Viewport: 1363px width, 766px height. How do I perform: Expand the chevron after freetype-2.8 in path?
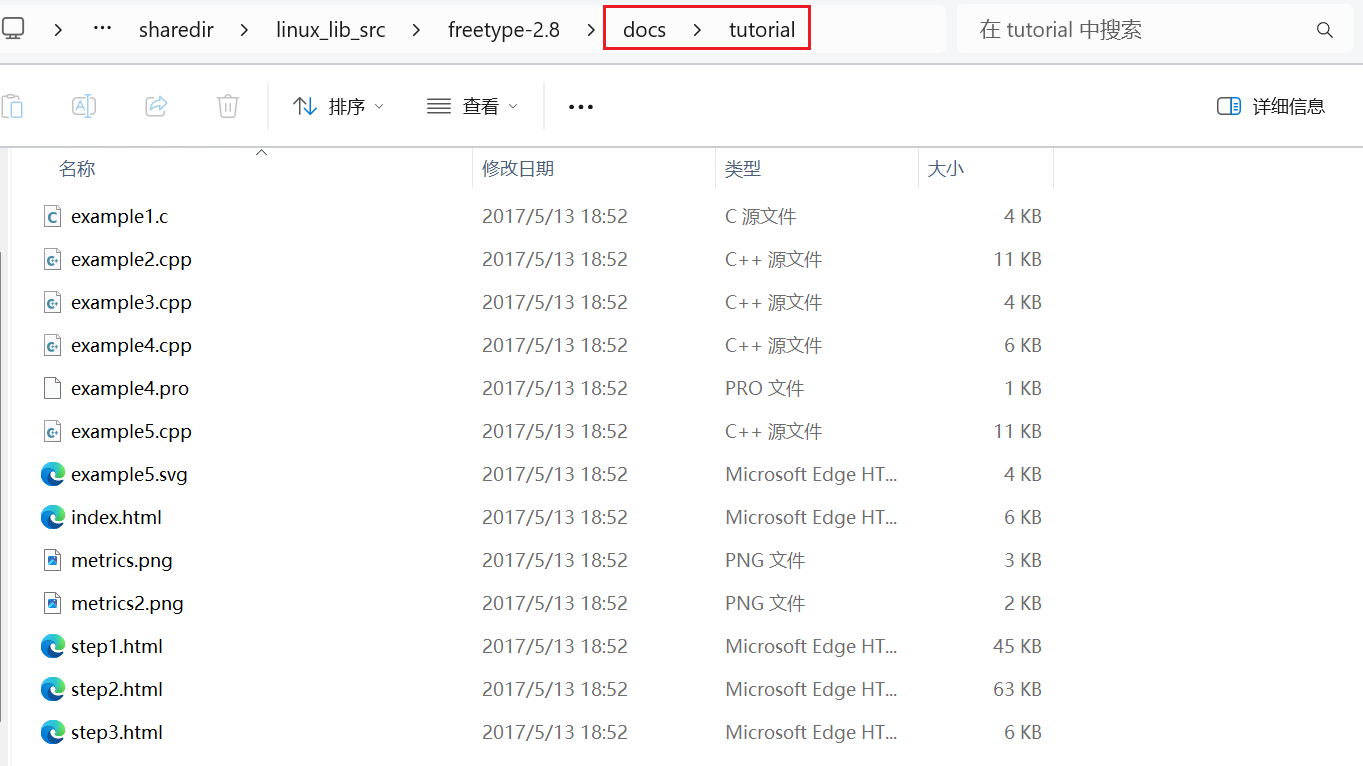click(591, 30)
